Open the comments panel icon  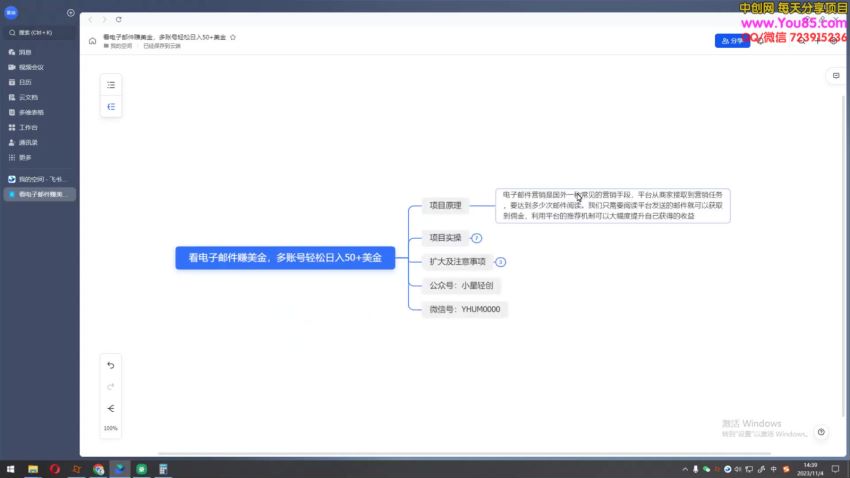[x=836, y=76]
